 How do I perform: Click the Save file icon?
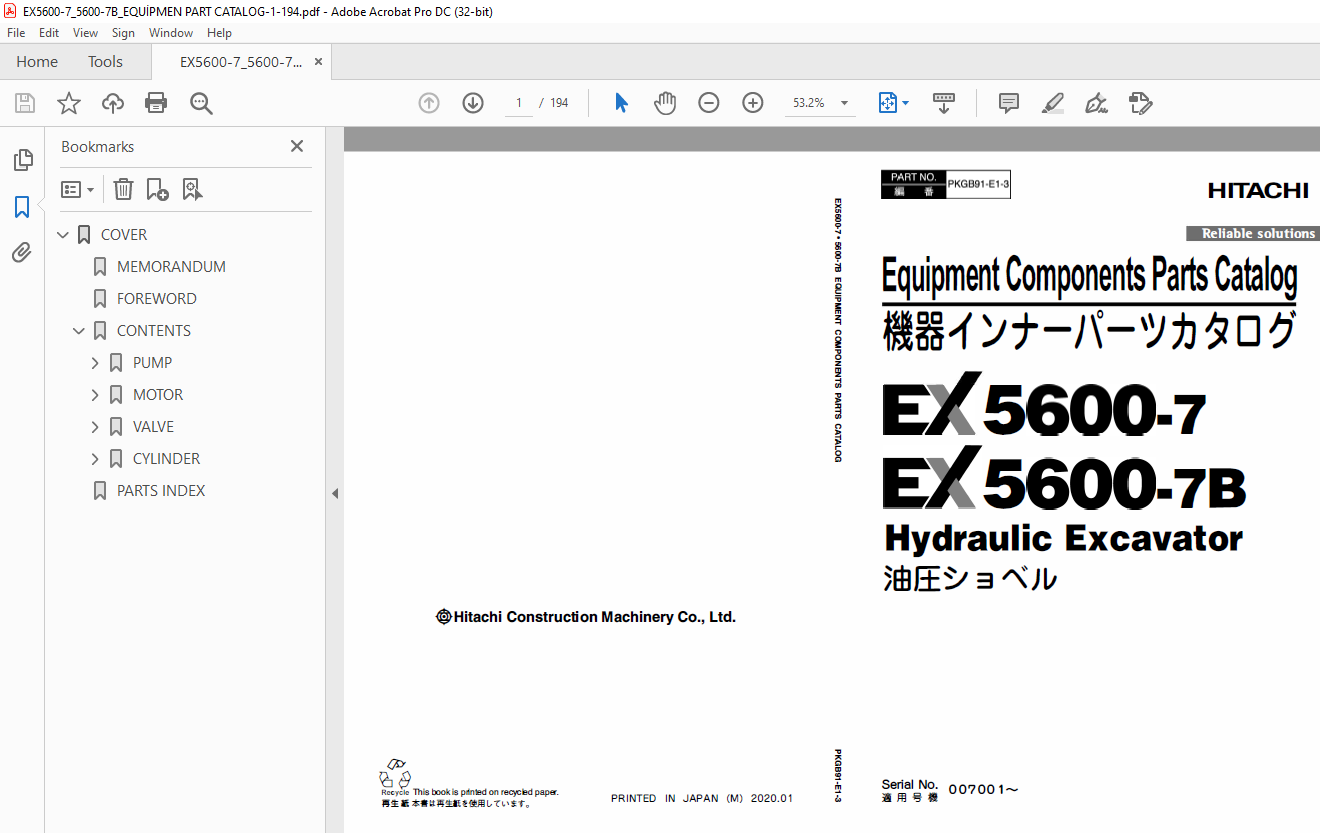25,103
